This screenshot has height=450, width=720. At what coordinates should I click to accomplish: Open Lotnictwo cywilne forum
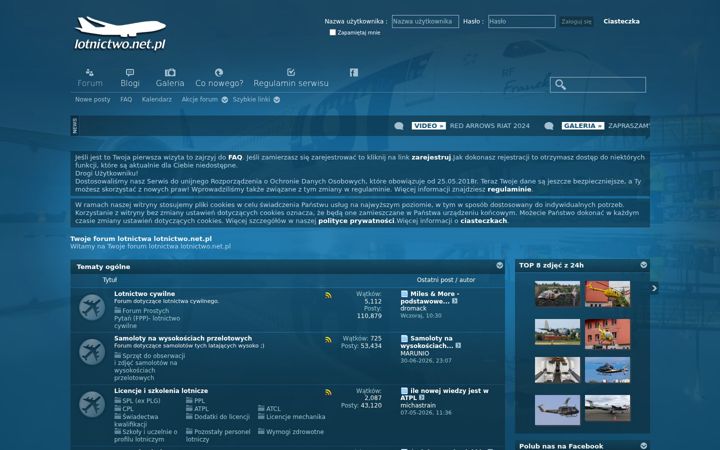(144, 293)
